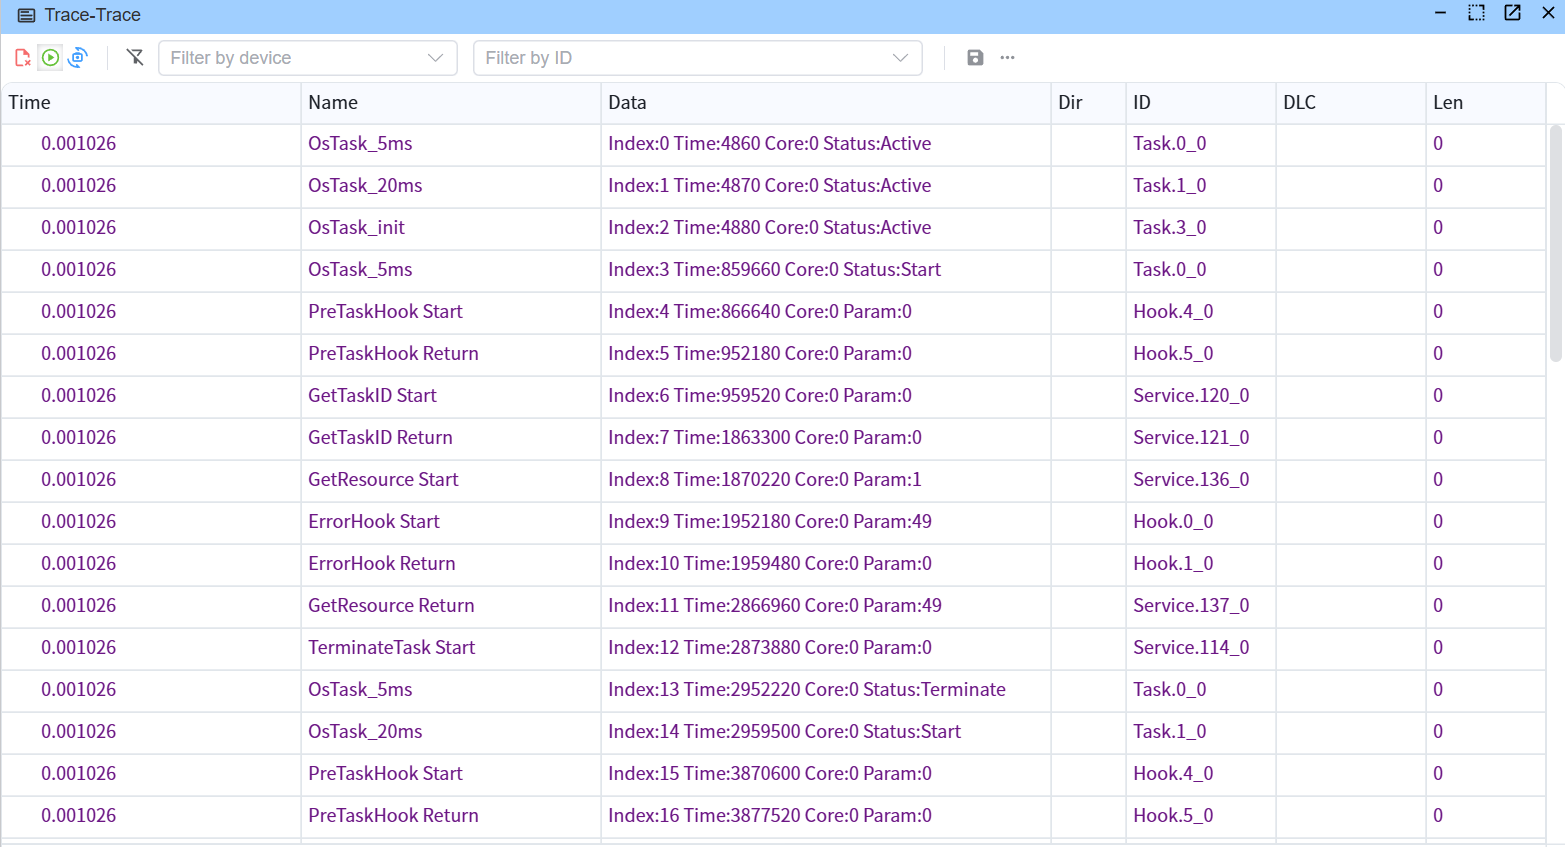Save the trace with the floppy icon
The height and width of the screenshot is (847, 1565).
975,58
